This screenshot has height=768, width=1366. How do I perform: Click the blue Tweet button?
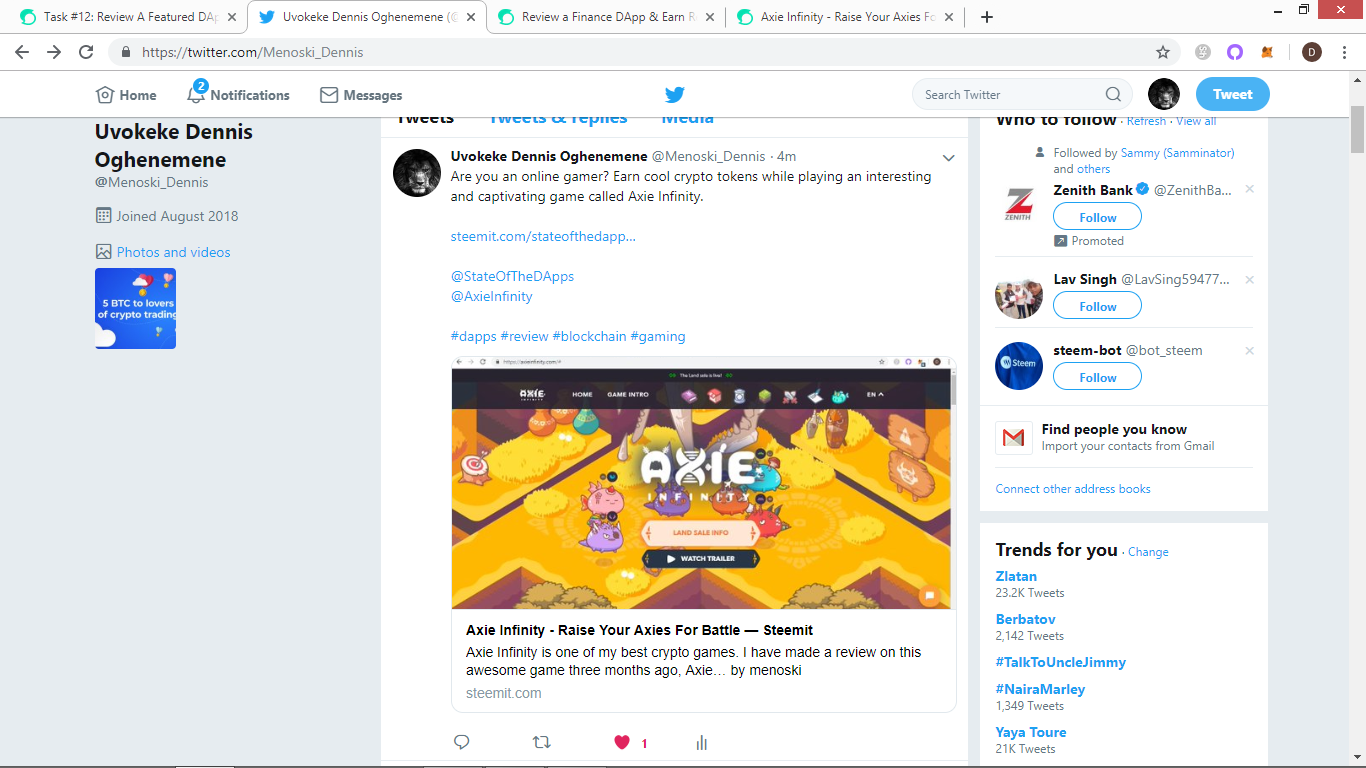point(1233,94)
